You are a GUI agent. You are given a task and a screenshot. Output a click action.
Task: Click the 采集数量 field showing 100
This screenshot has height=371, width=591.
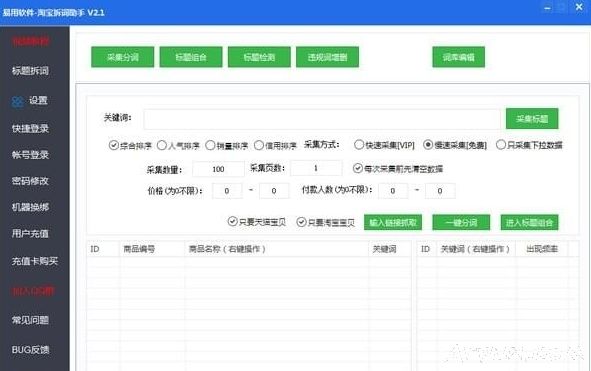pos(218,169)
